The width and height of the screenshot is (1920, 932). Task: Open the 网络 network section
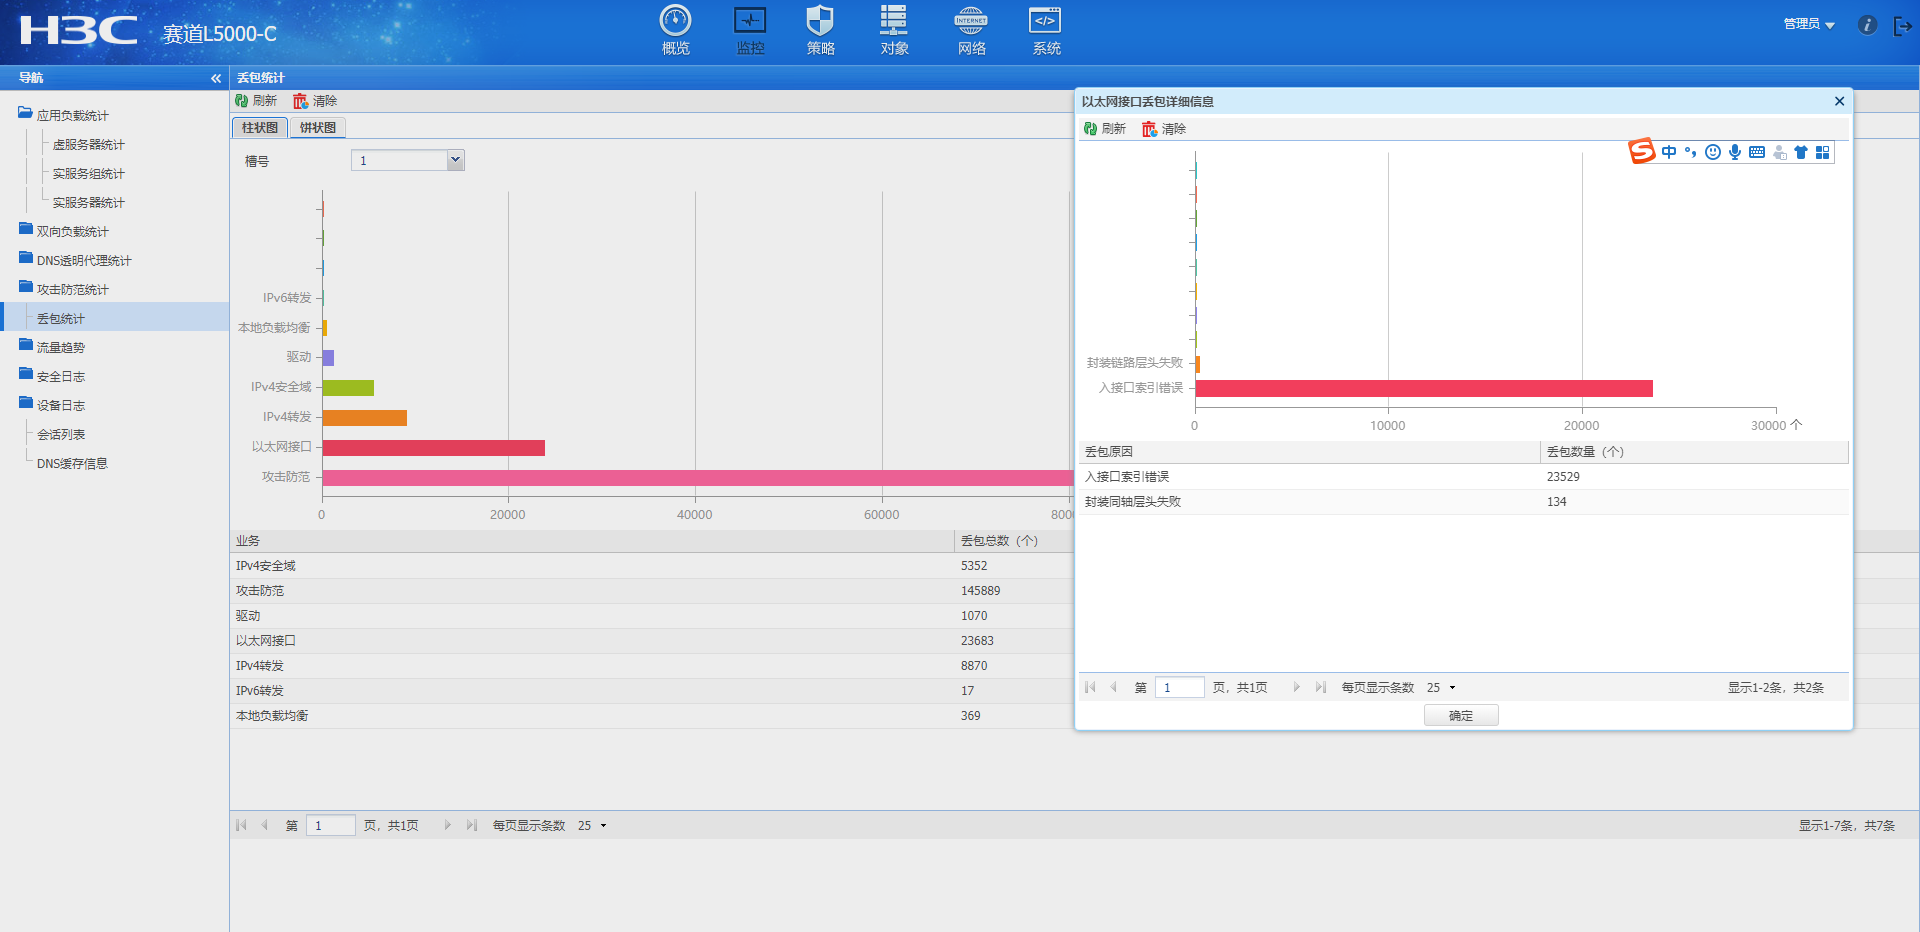pos(971,30)
